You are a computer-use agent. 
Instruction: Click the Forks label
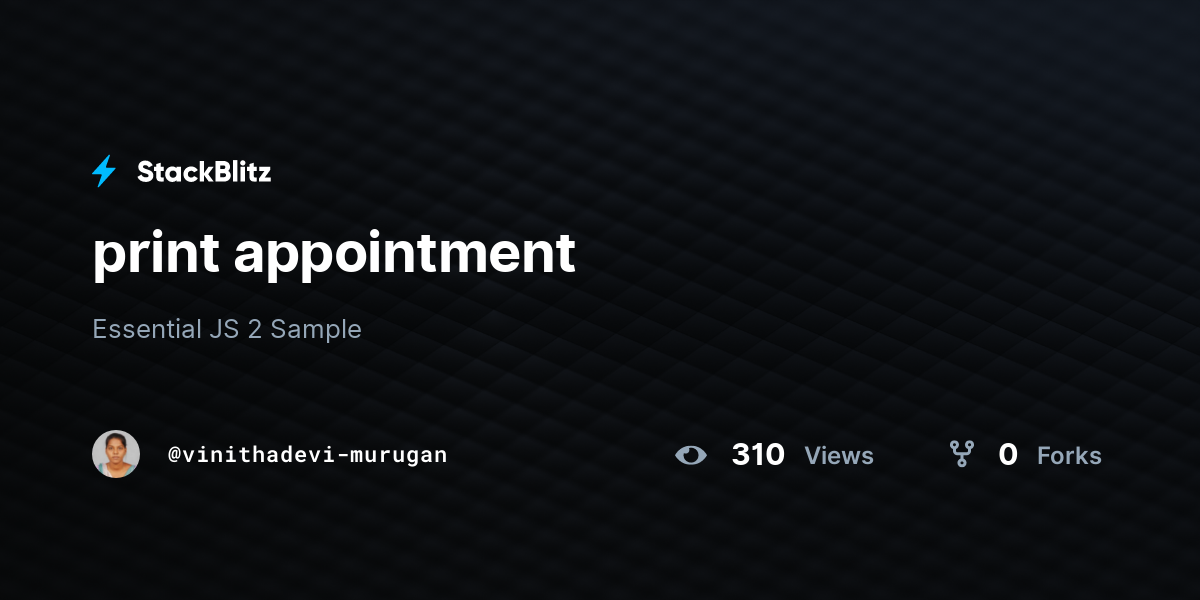coord(1069,456)
